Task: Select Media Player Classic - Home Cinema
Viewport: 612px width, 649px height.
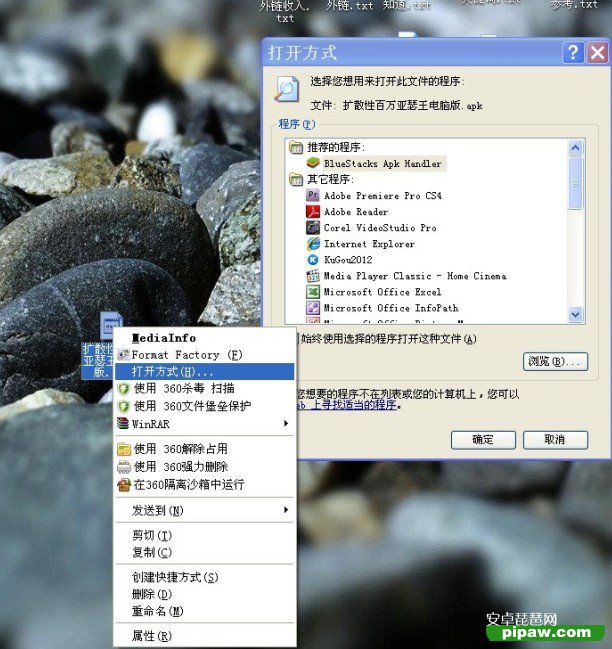Action: point(414,276)
